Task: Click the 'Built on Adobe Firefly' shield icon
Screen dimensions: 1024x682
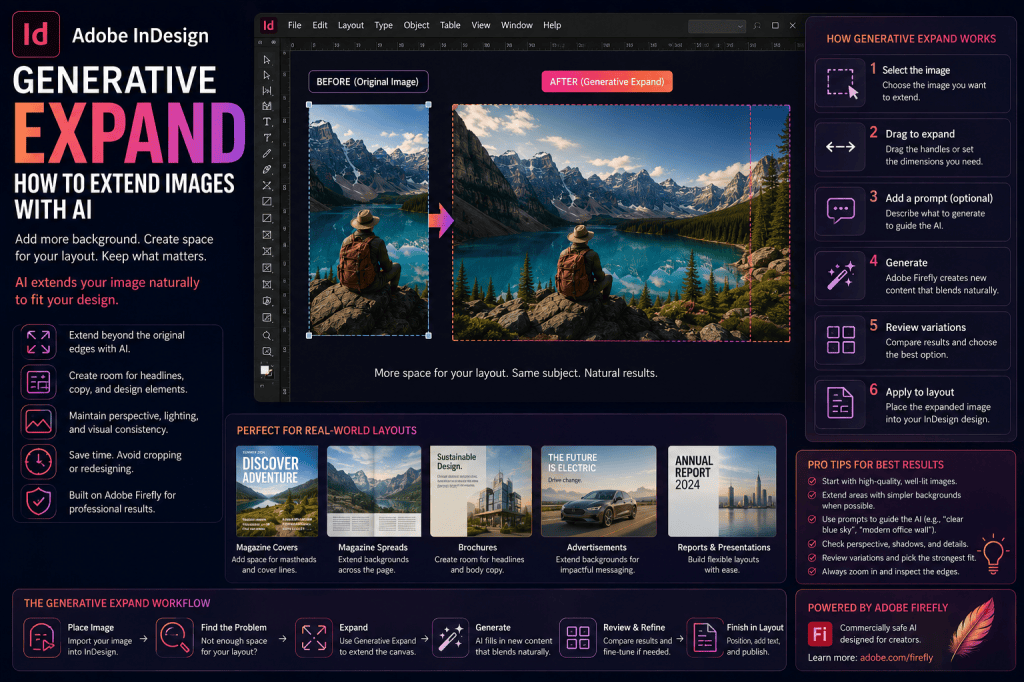Action: point(39,502)
